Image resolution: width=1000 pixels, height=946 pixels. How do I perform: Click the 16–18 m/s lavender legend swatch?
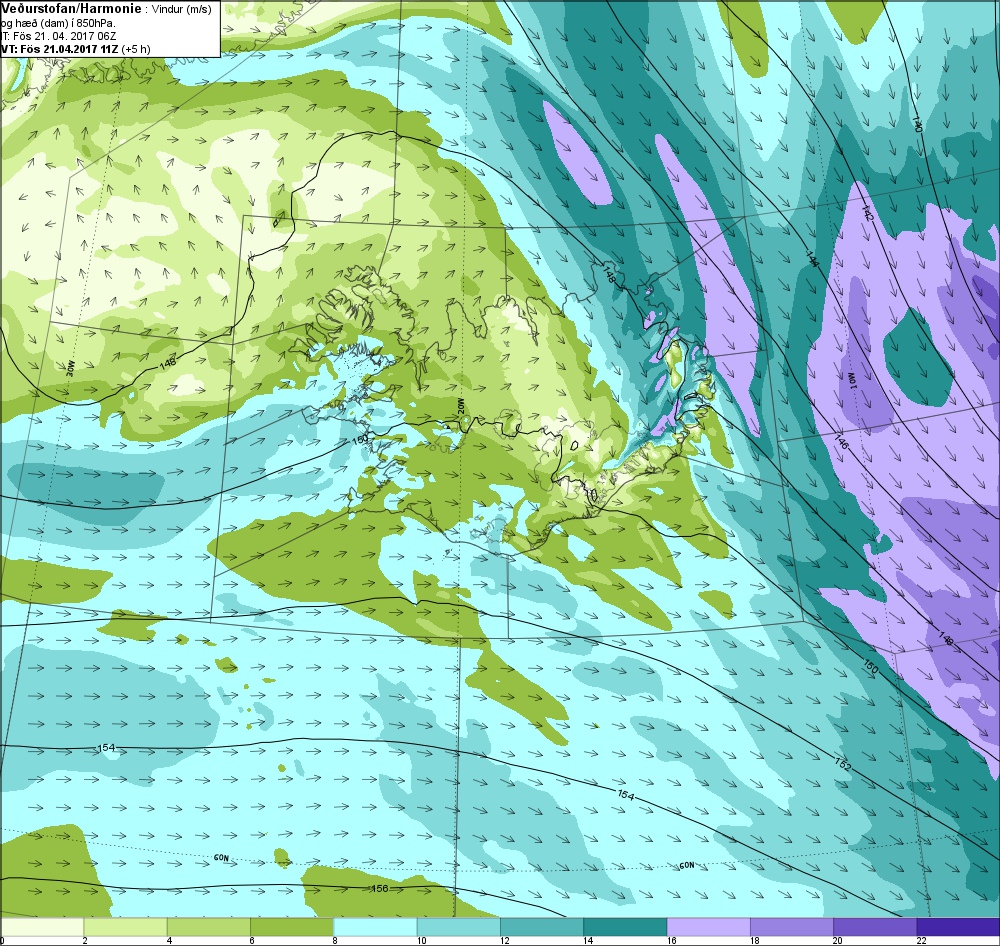[709, 926]
